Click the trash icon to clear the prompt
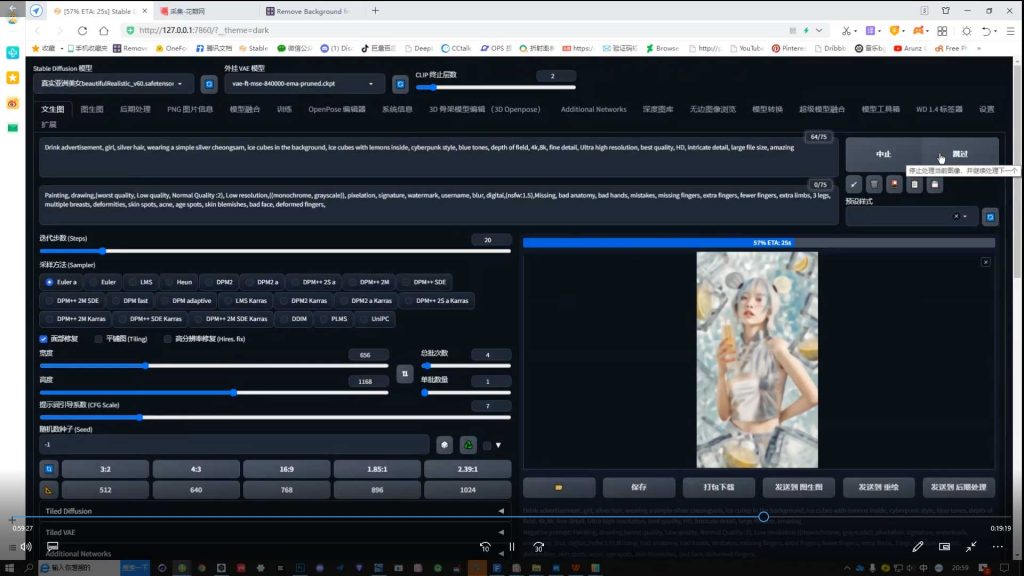The image size is (1024, 576). point(874,184)
